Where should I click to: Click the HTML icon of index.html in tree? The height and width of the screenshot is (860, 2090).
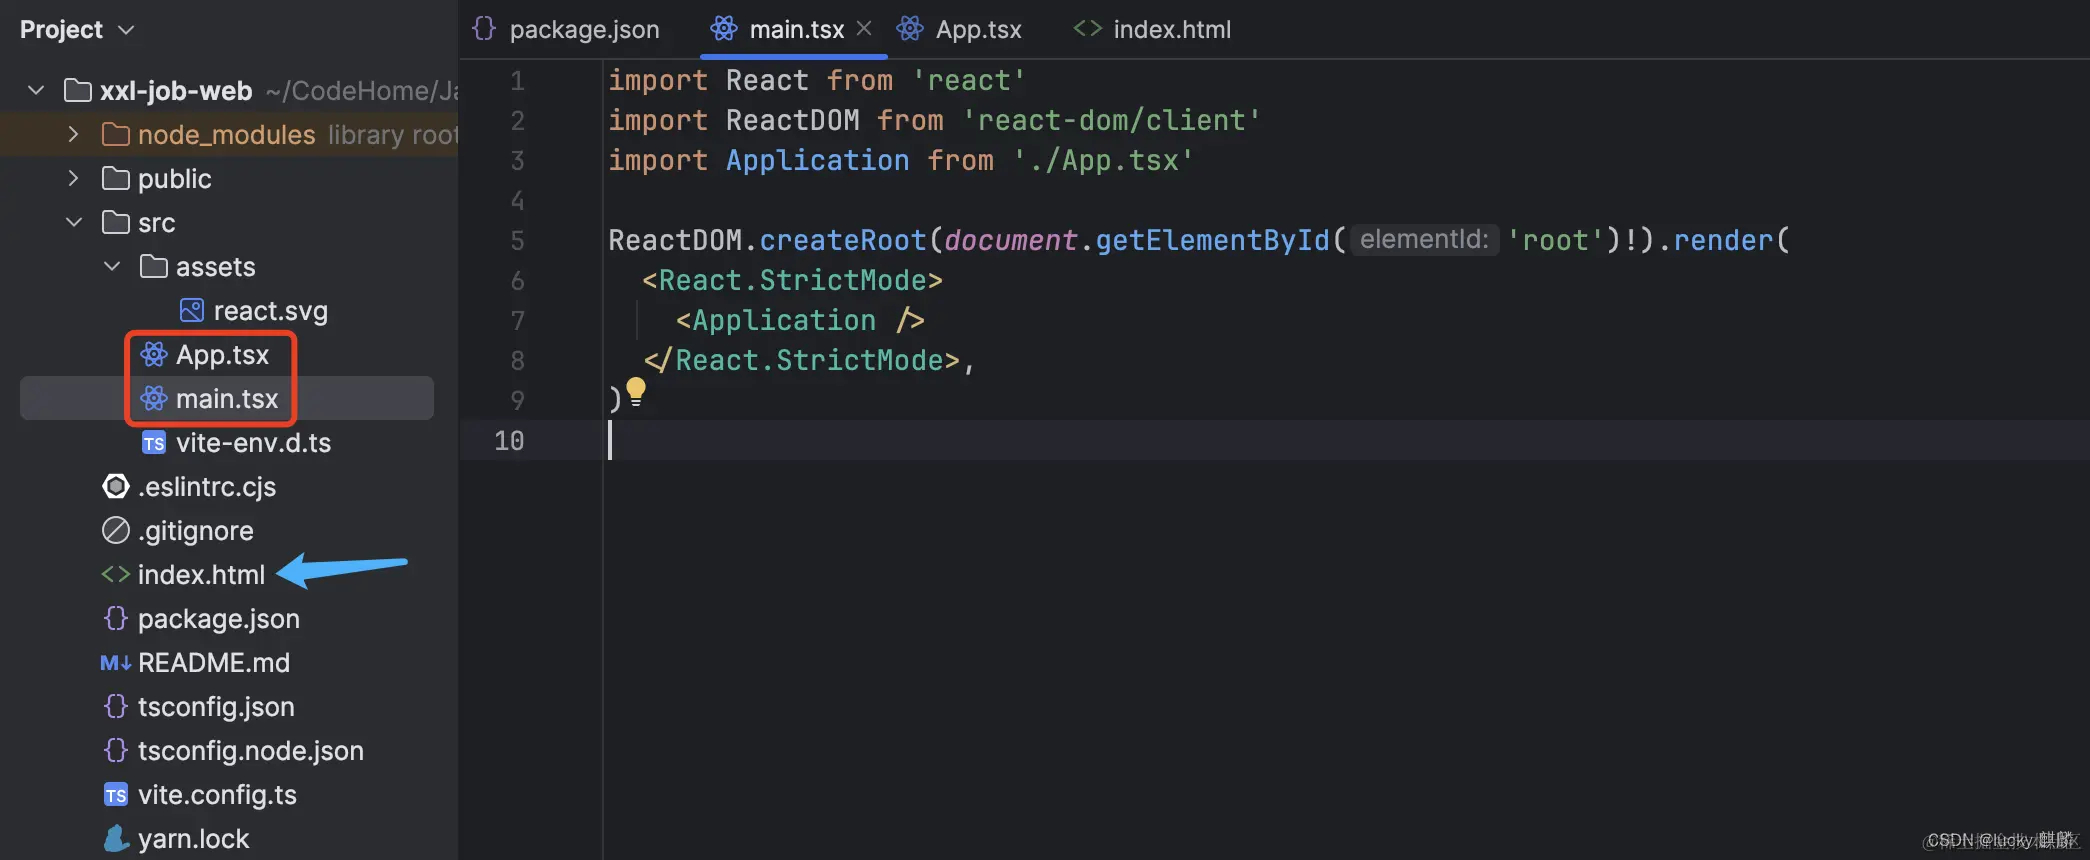116,575
